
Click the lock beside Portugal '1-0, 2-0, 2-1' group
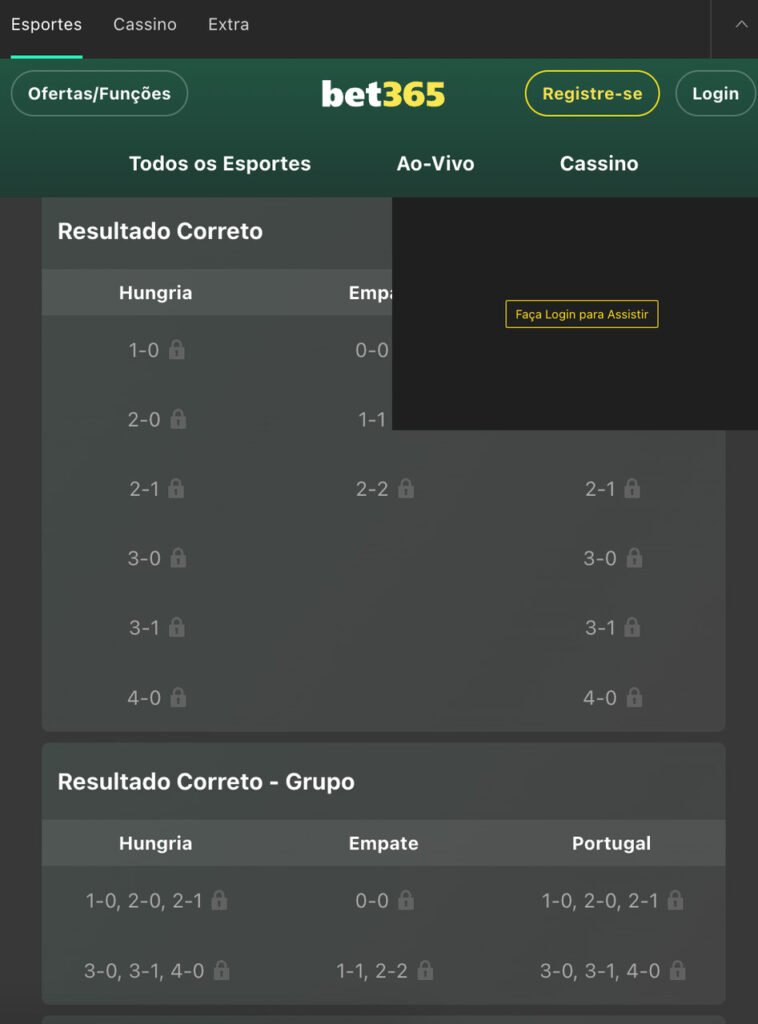677,901
